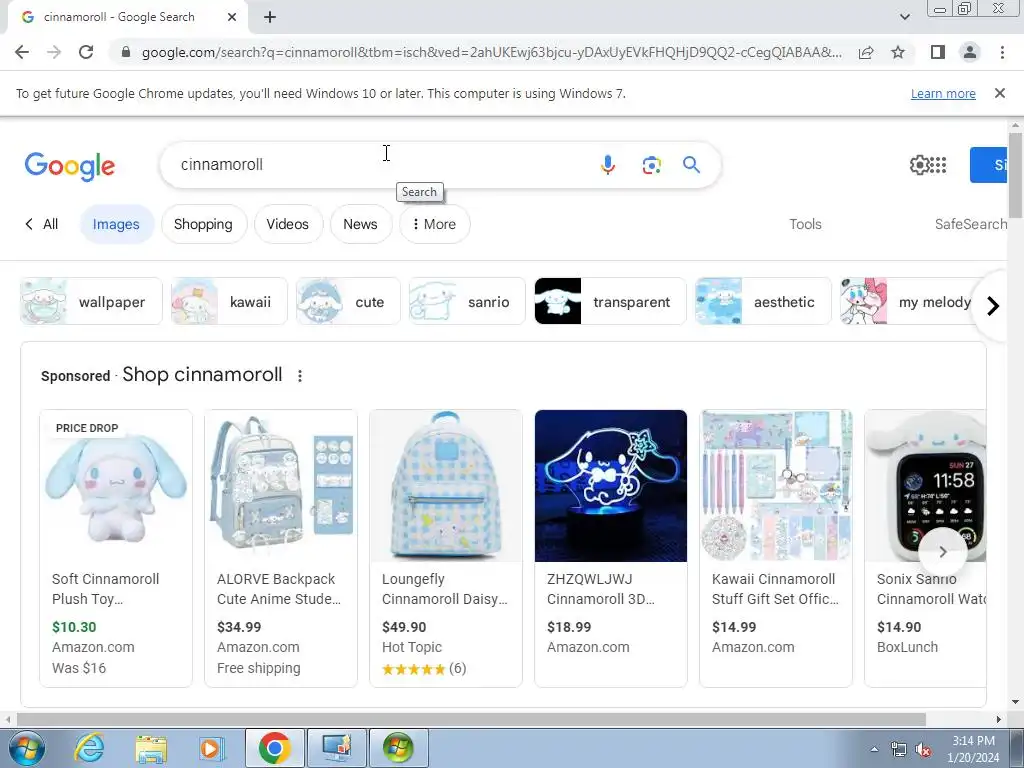
Task: Select the wallpaper suggestion chip
Action: pos(91,301)
